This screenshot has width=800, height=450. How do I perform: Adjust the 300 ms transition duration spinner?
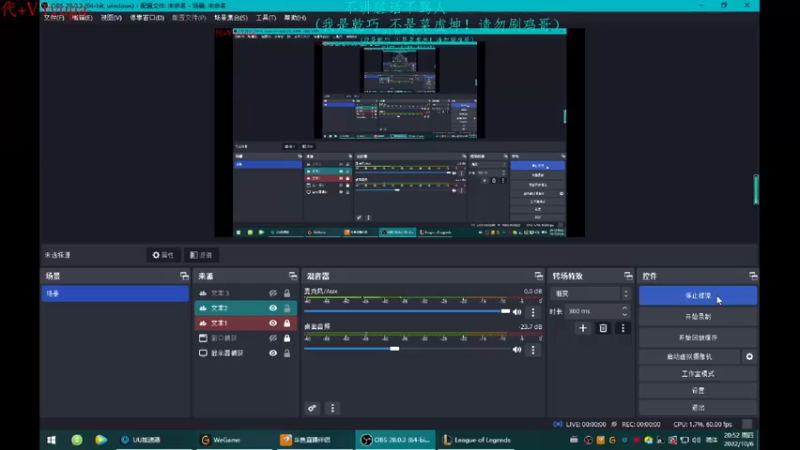coord(624,311)
